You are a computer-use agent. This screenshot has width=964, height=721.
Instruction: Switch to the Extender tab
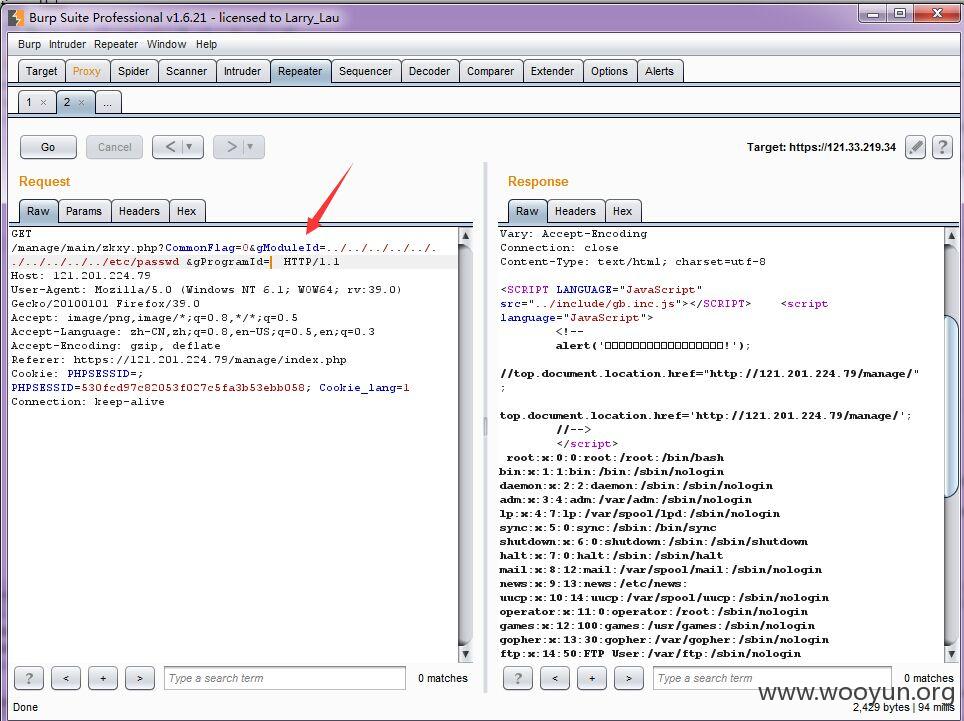click(x=552, y=71)
